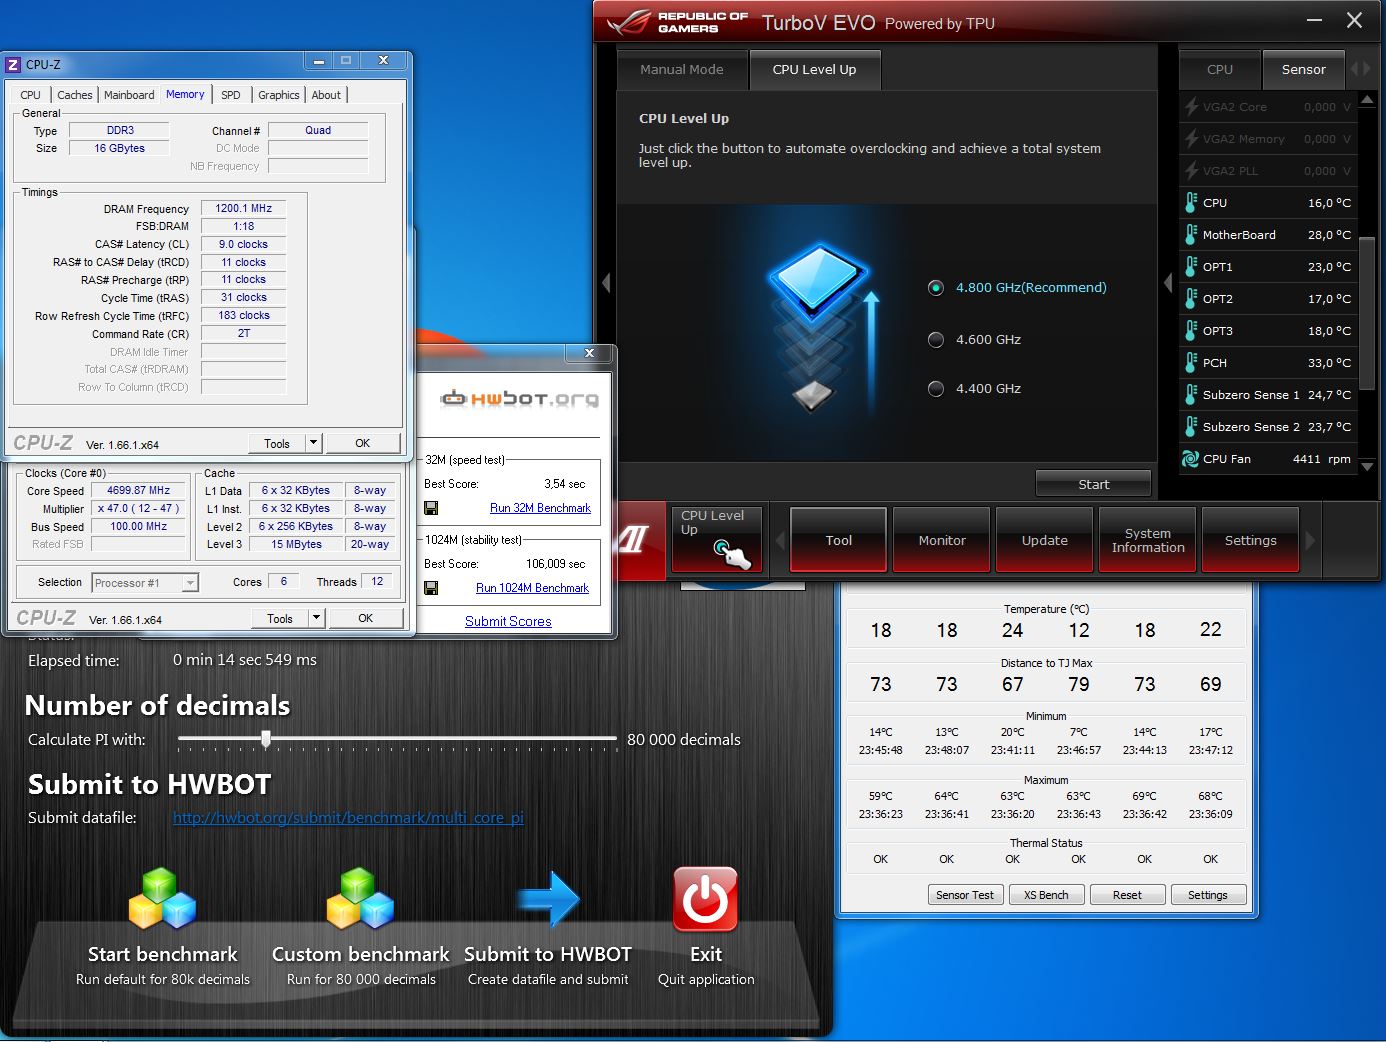Click the Custom benchmark cubes icon

tap(360, 898)
